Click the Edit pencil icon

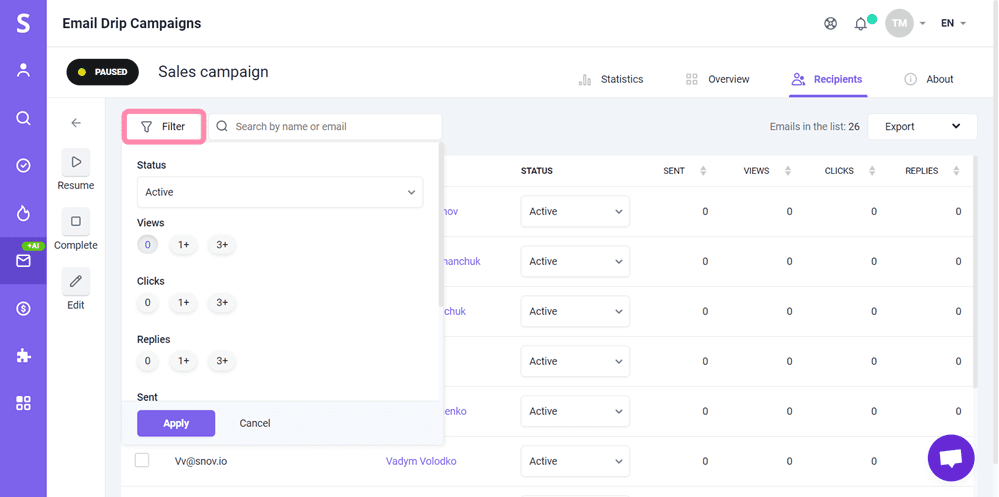[x=75, y=282]
